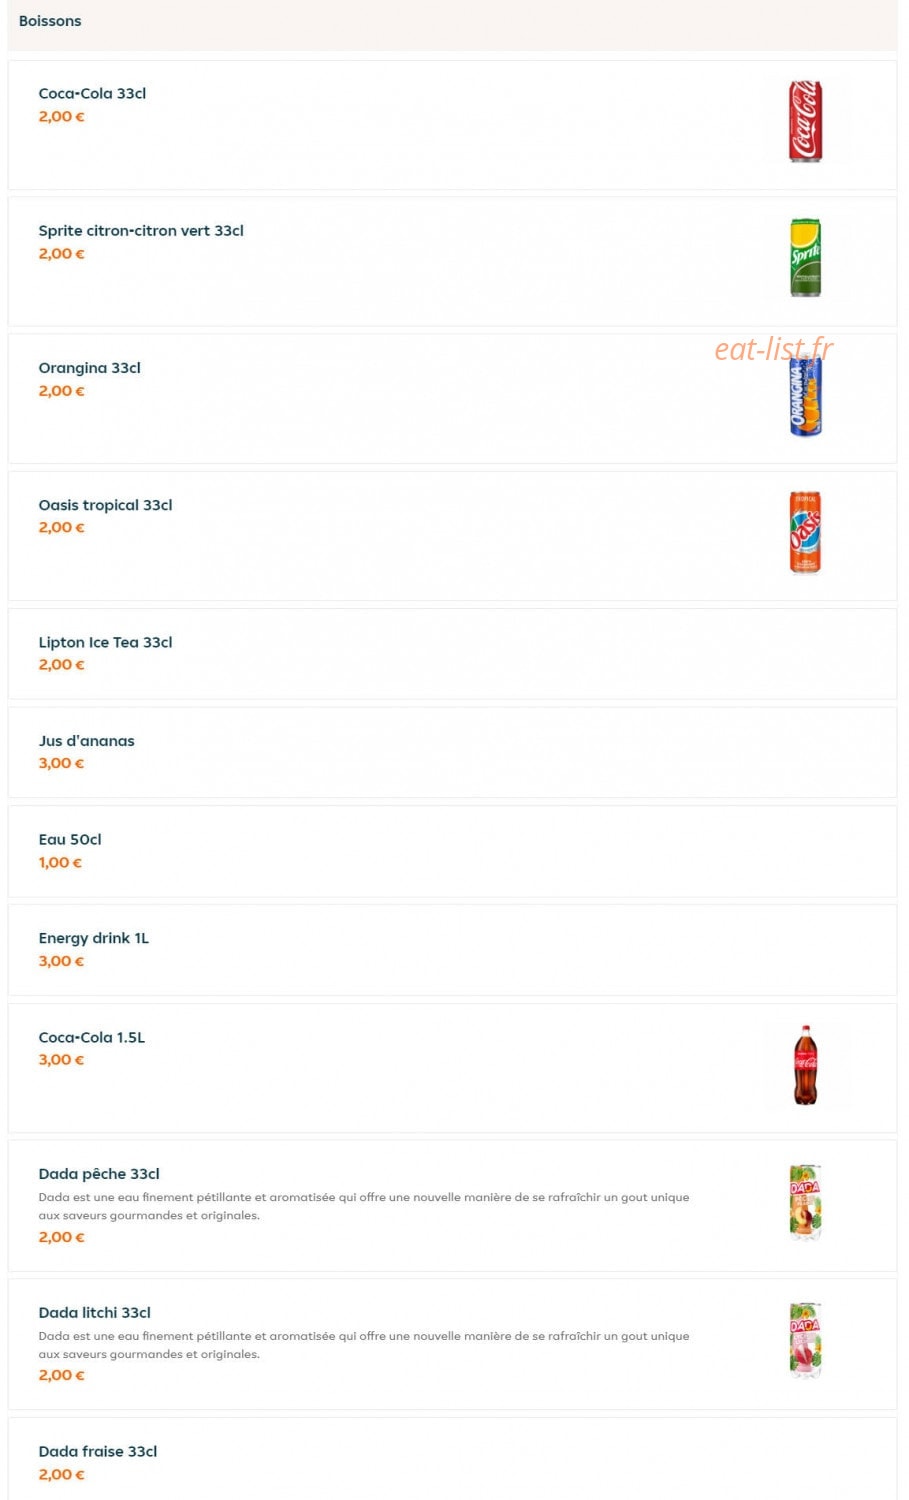
Task: Open the eat-list.fr watermark link
Action: 773,348
